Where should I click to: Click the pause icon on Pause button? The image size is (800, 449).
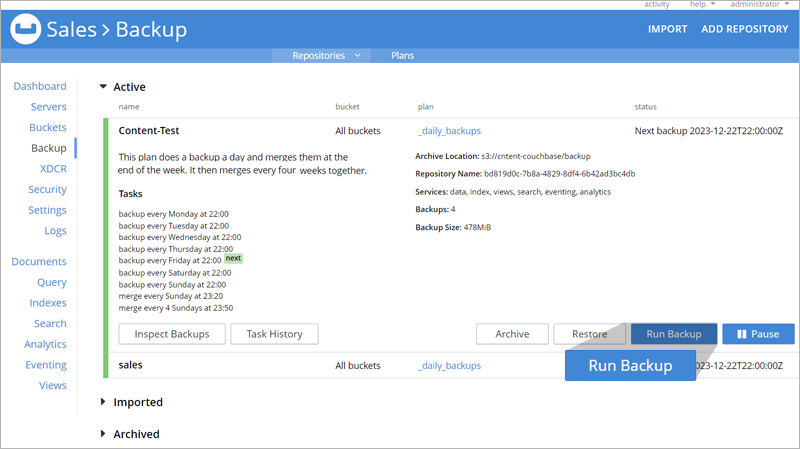point(741,334)
